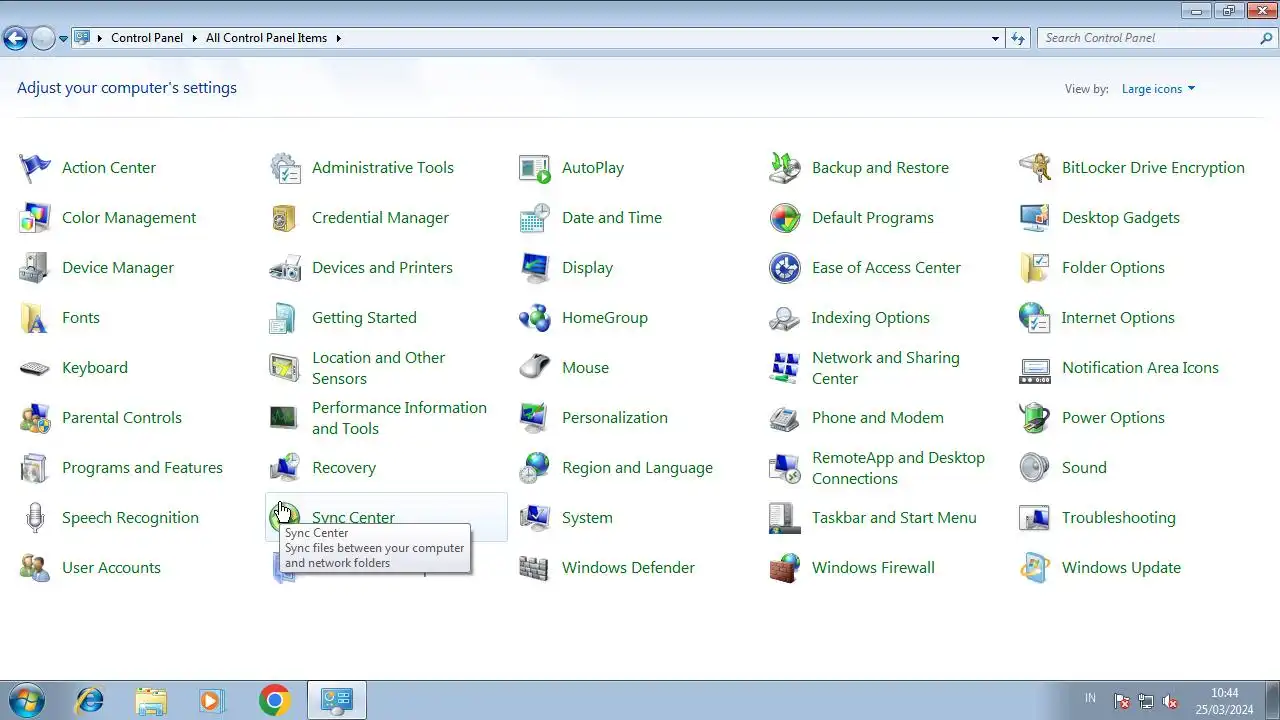The height and width of the screenshot is (720, 1280).
Task: Open the Troubleshooting link
Action: click(1118, 518)
